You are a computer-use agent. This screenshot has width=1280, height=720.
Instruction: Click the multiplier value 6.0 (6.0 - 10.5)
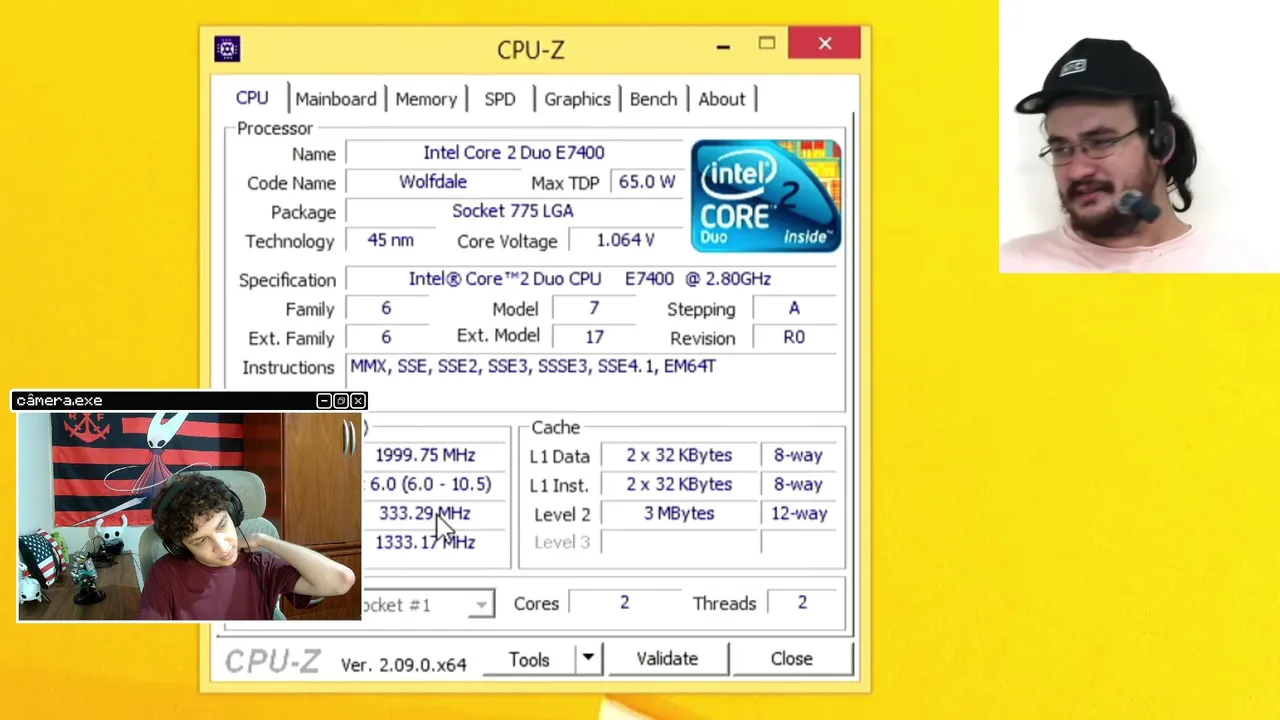(x=430, y=484)
